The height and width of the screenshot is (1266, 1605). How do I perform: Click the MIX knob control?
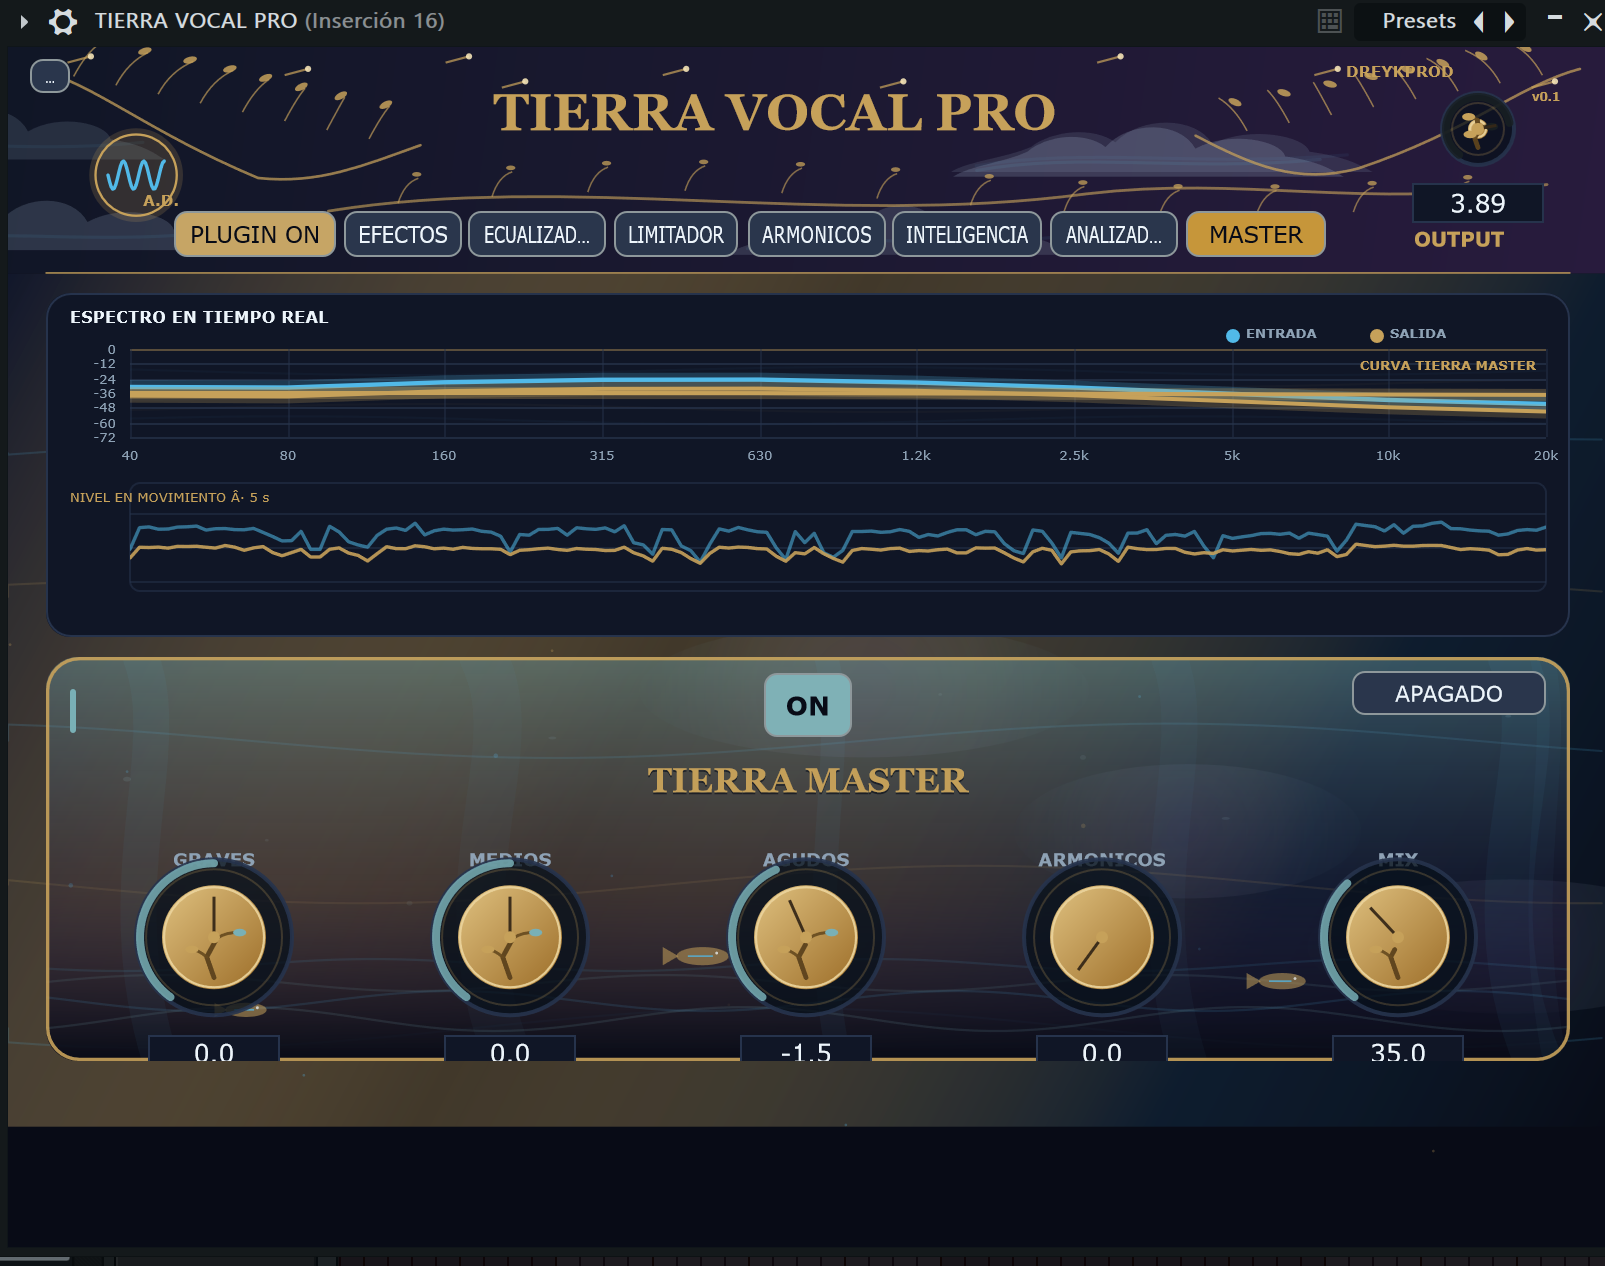[x=1398, y=938]
